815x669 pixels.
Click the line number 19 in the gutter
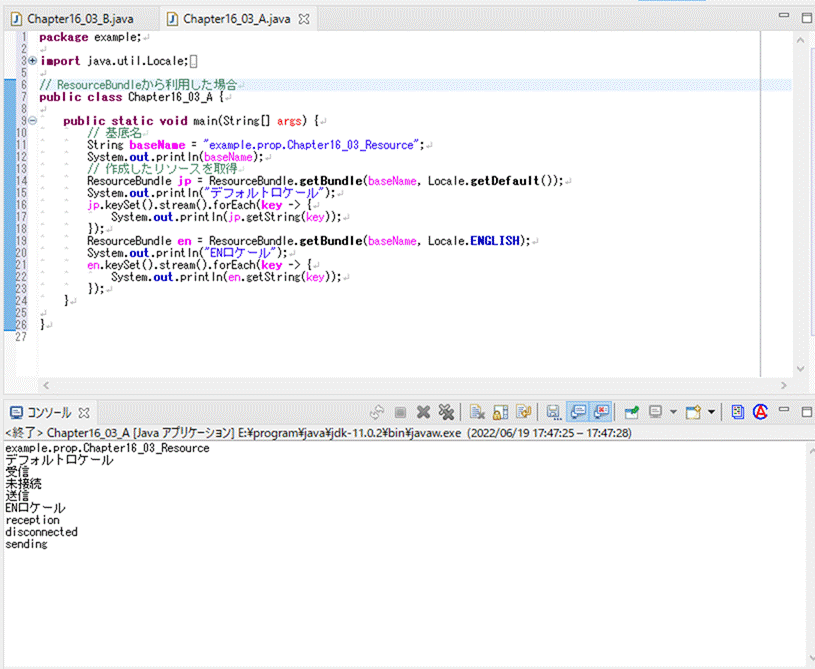click(21, 241)
